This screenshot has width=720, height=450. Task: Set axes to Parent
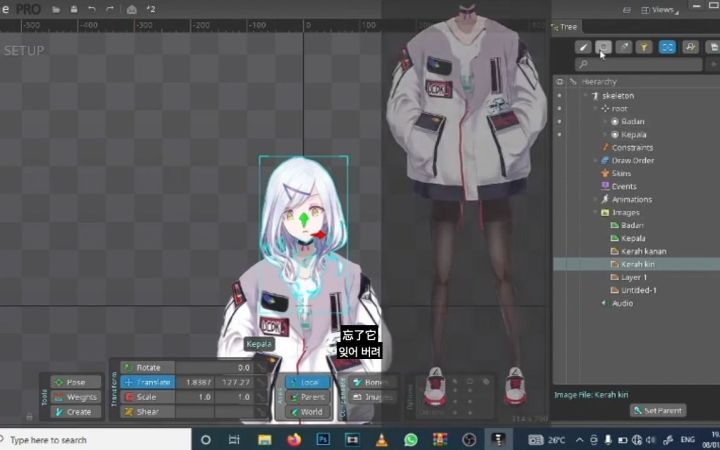[308, 397]
